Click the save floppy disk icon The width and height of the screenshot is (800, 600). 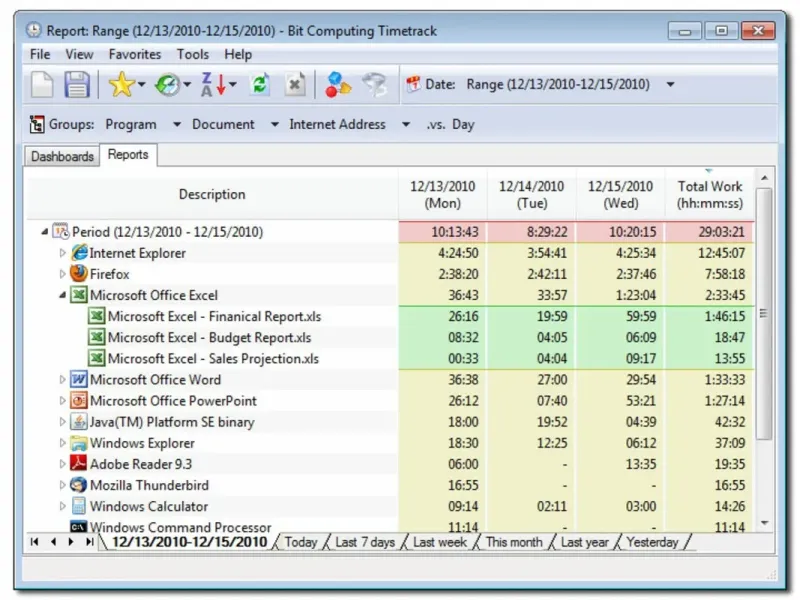[77, 85]
